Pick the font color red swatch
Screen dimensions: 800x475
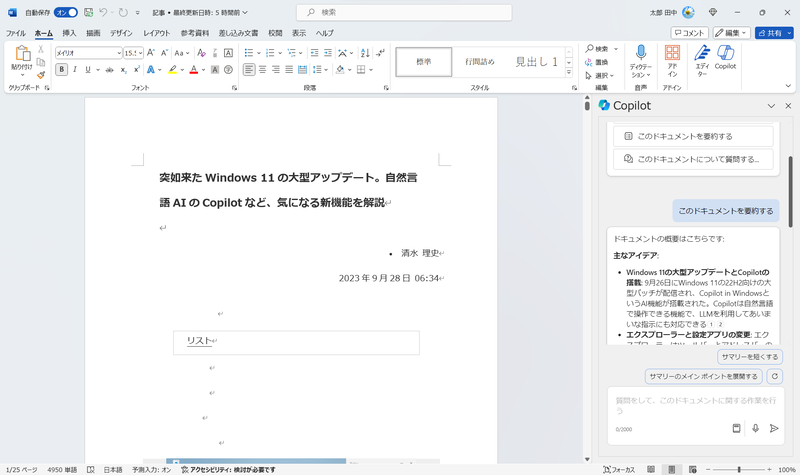tap(194, 70)
